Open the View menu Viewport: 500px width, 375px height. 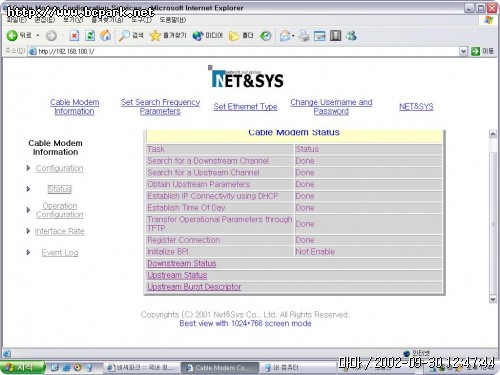pyautogui.click(x=73, y=20)
